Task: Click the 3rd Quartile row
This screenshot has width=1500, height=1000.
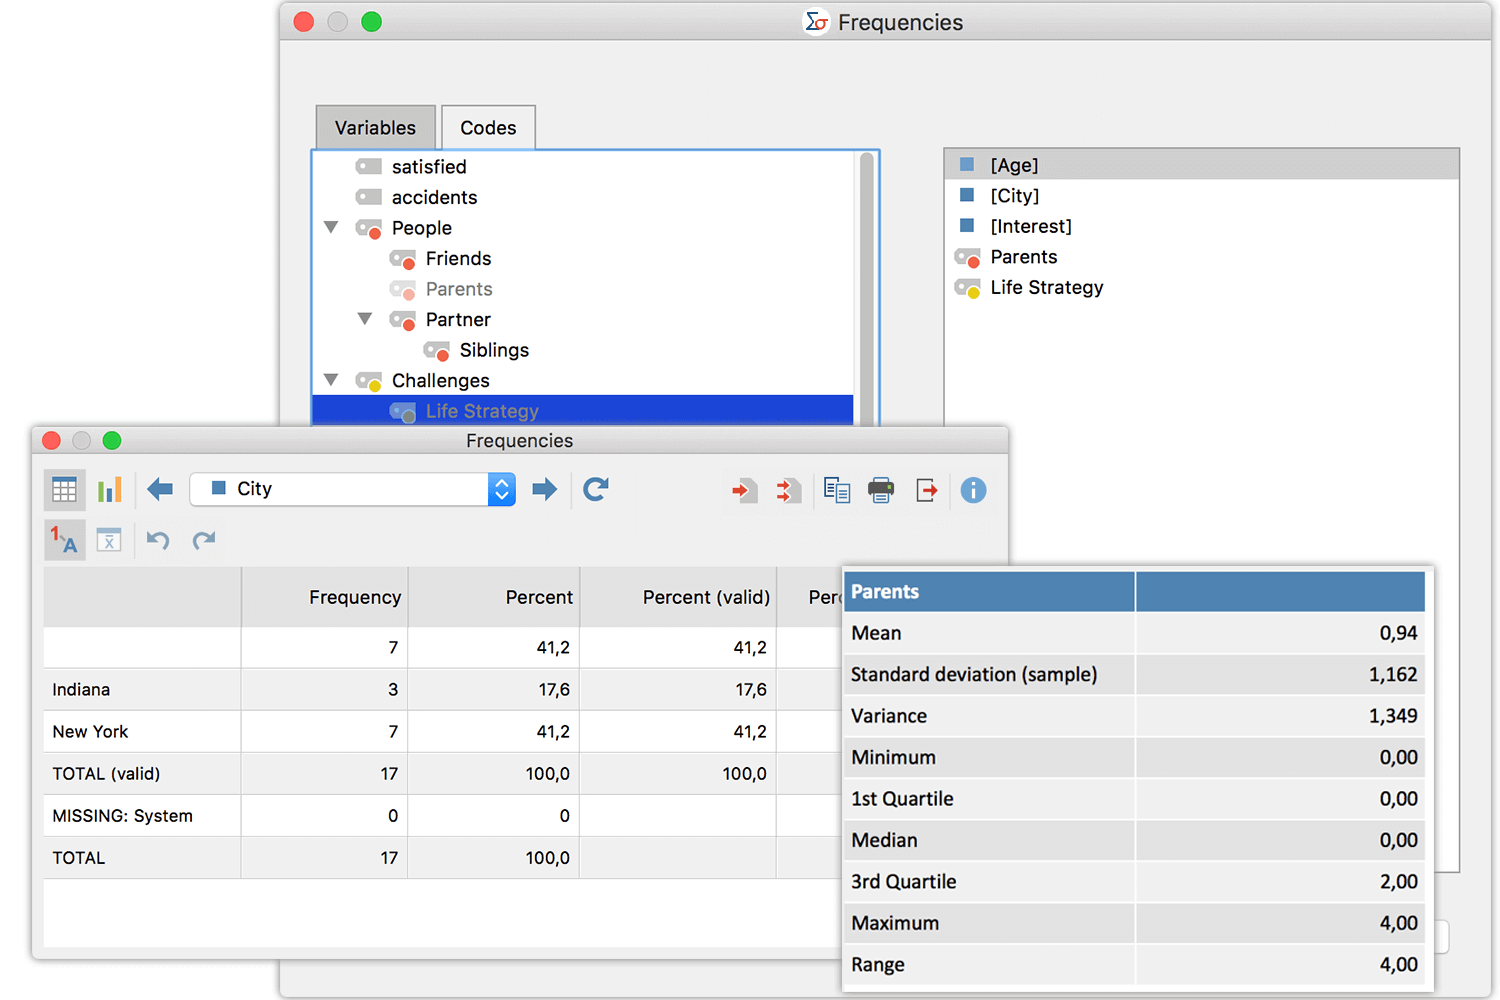Action: tap(1135, 882)
